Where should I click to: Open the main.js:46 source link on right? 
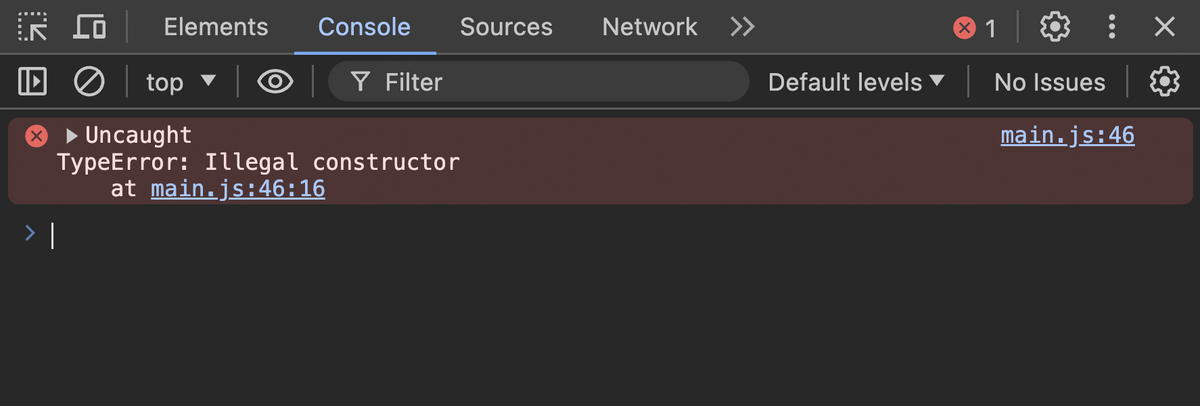[1067, 135]
